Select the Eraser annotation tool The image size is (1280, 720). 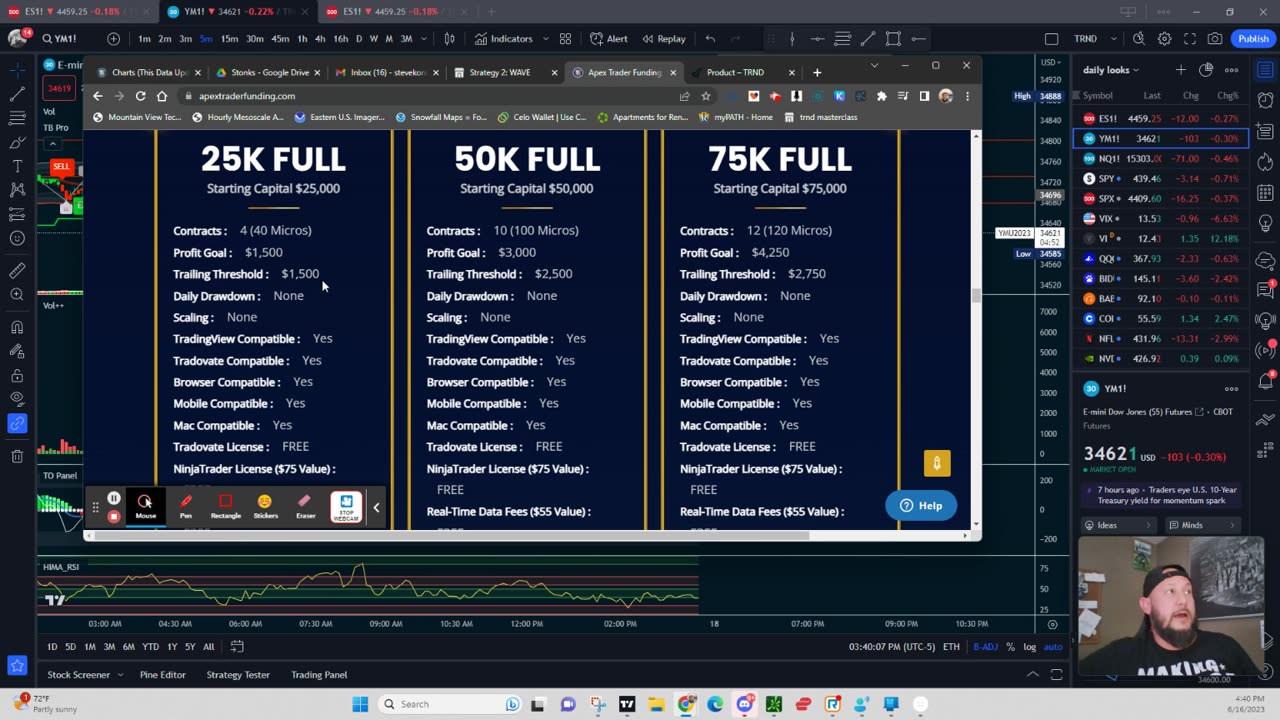(x=305, y=506)
